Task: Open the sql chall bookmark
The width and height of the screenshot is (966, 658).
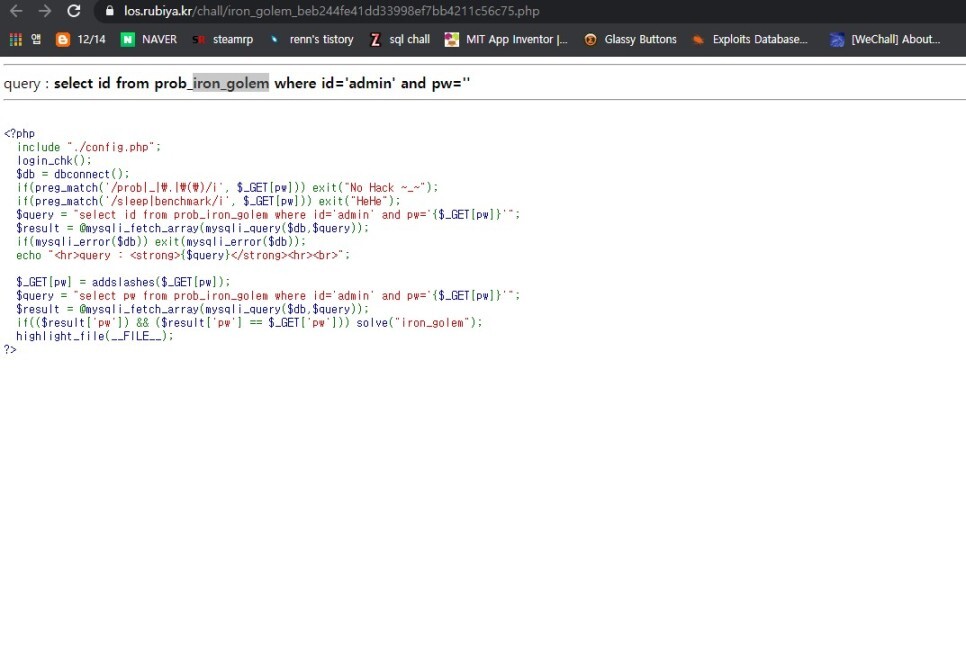Action: point(400,39)
